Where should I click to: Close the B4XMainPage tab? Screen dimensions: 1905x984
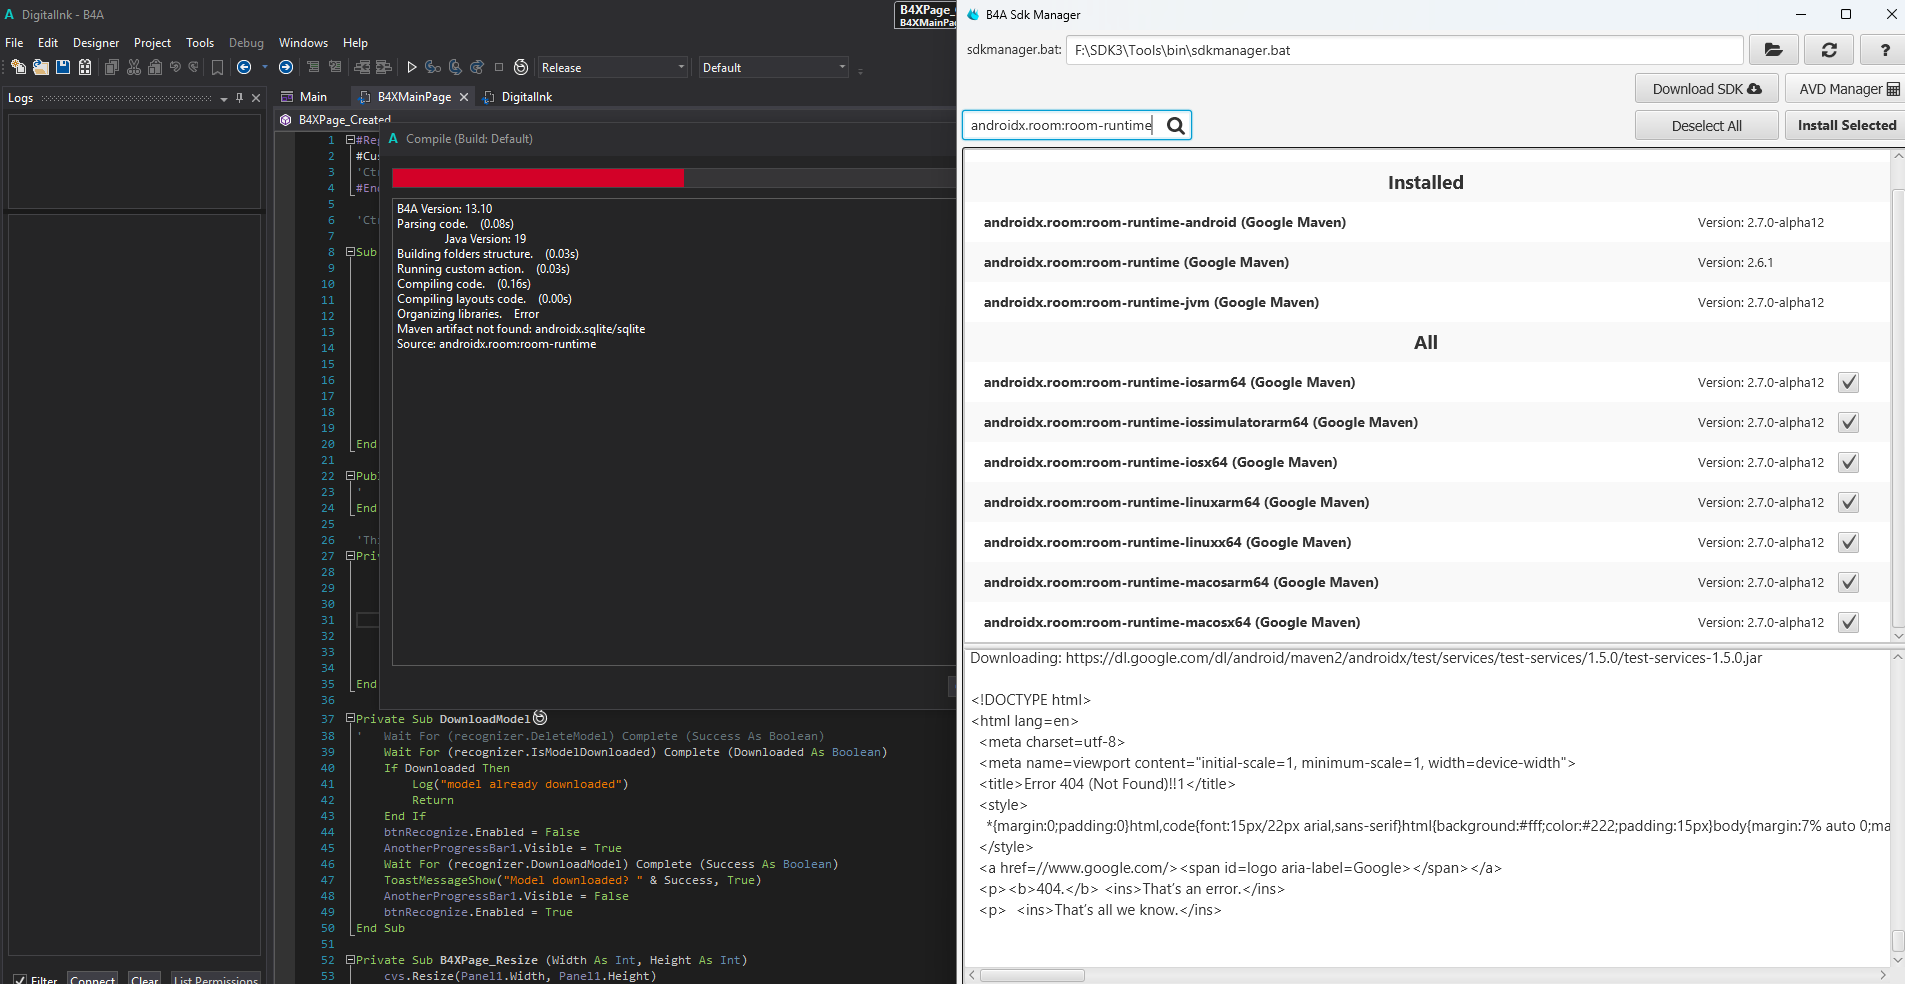(464, 97)
